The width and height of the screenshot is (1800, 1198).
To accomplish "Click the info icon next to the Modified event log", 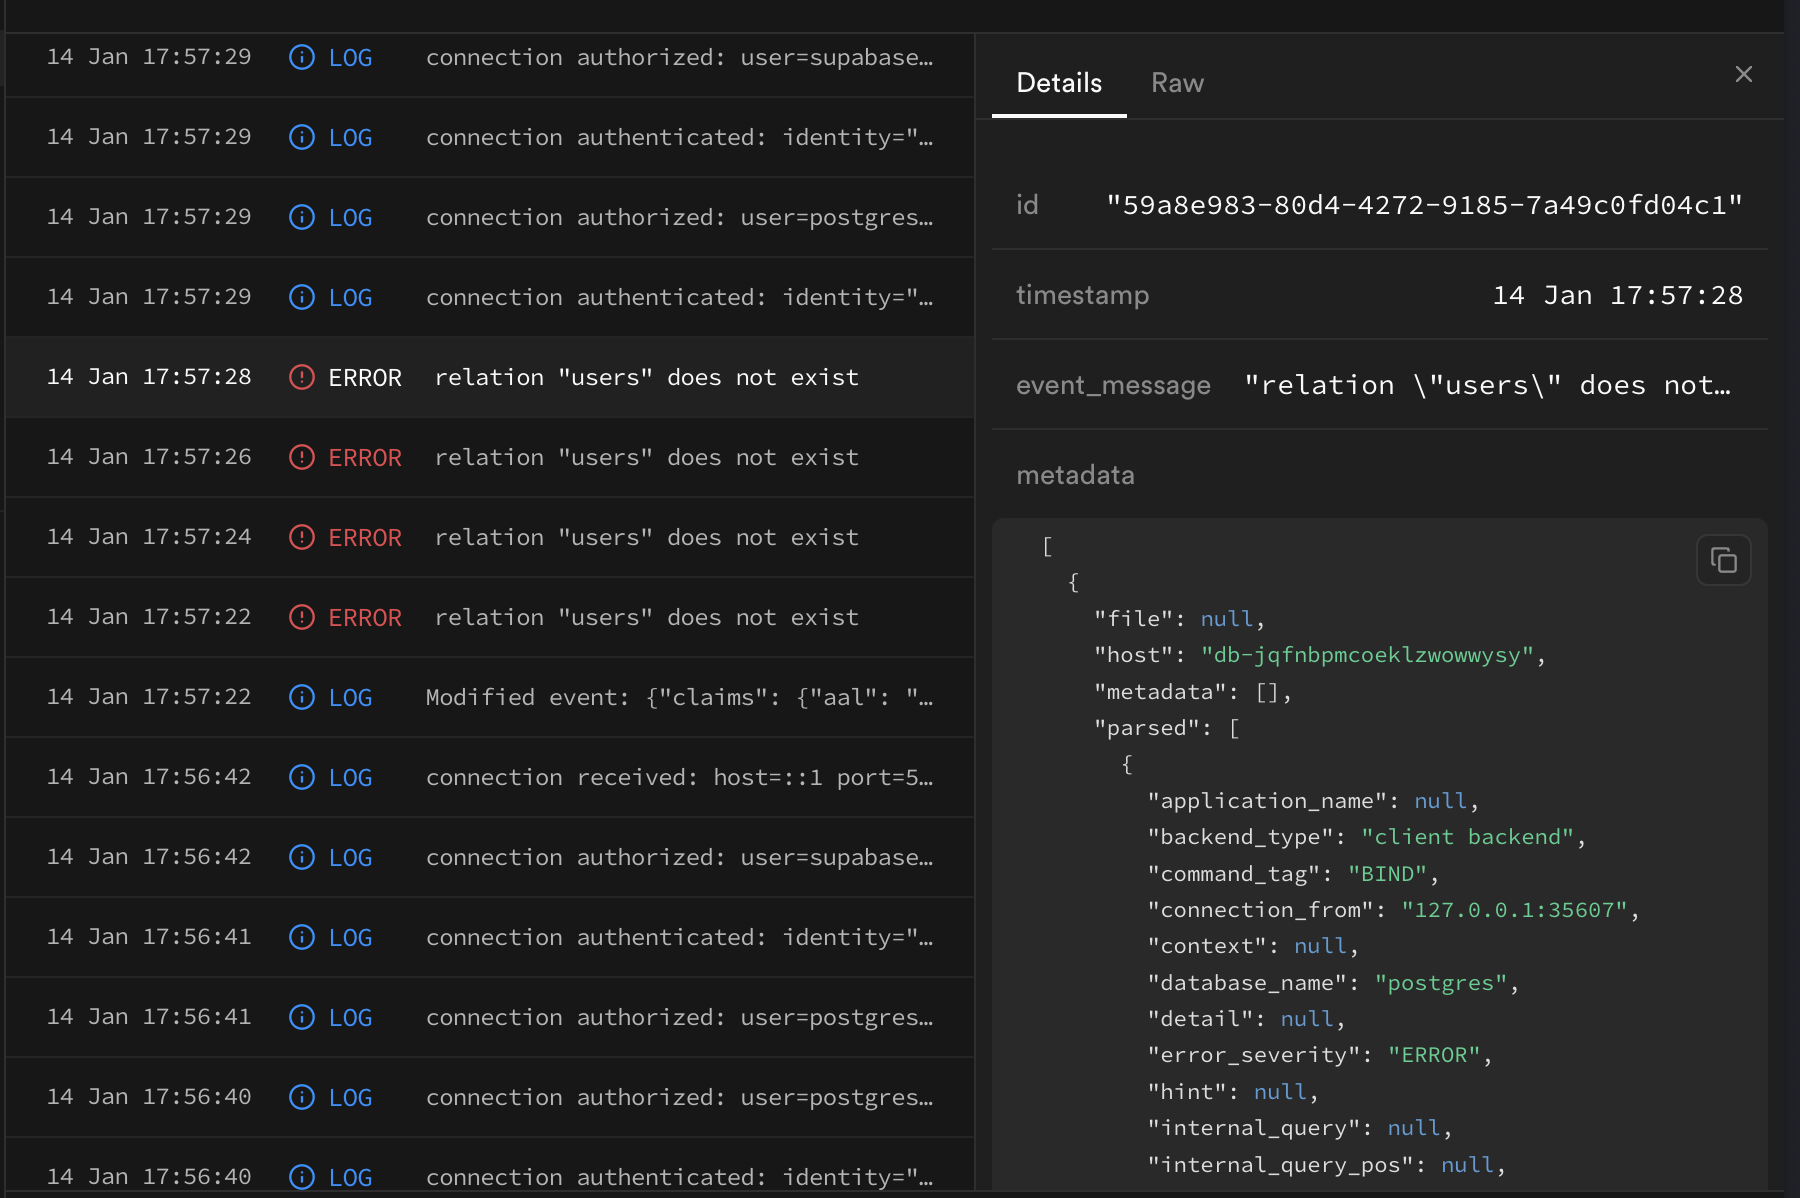I will (301, 697).
